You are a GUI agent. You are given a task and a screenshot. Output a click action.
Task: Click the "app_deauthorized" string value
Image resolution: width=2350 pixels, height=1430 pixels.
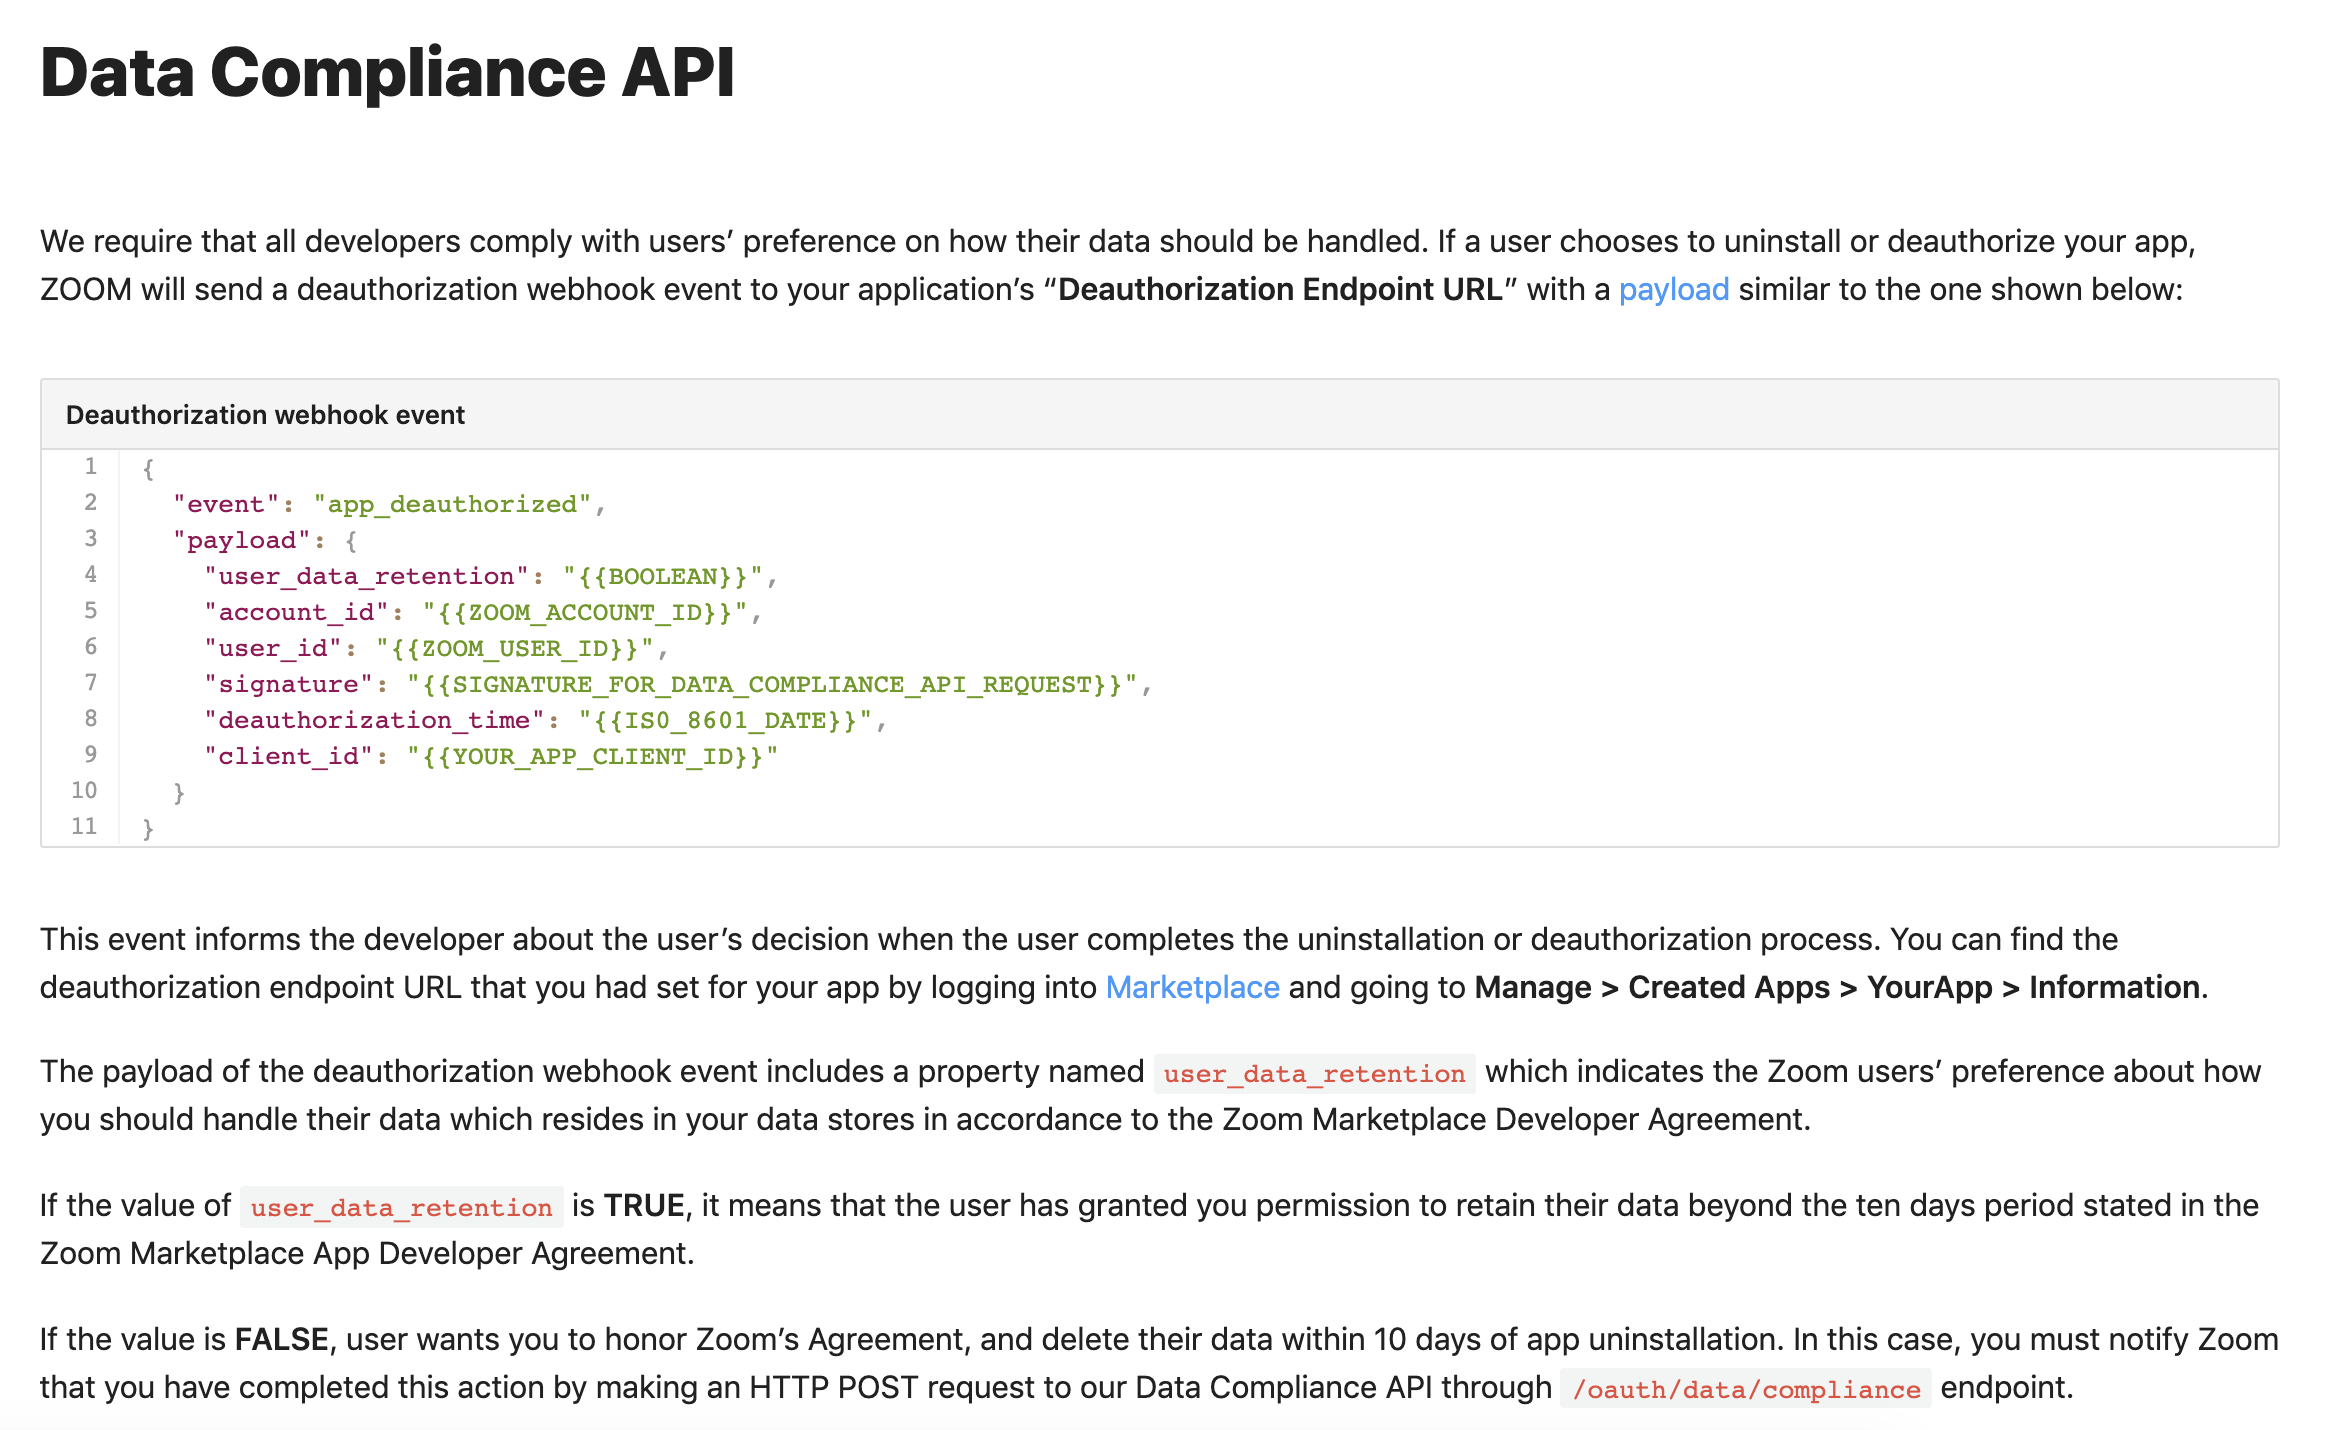click(x=452, y=504)
